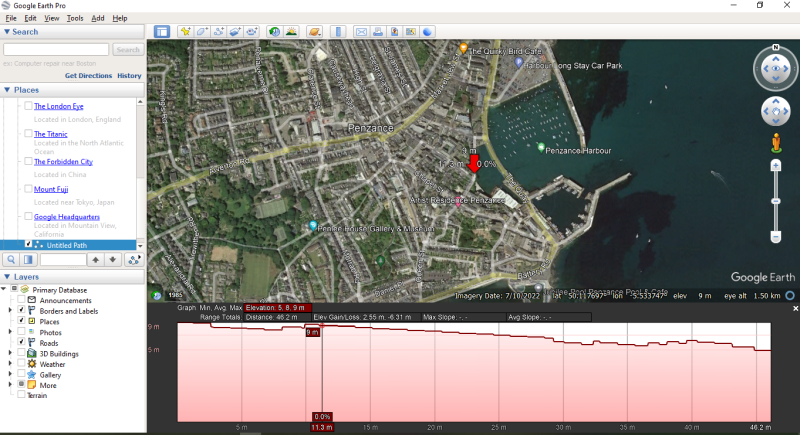
Task: Disable the Borders and Labels layer
Action: tap(21, 310)
